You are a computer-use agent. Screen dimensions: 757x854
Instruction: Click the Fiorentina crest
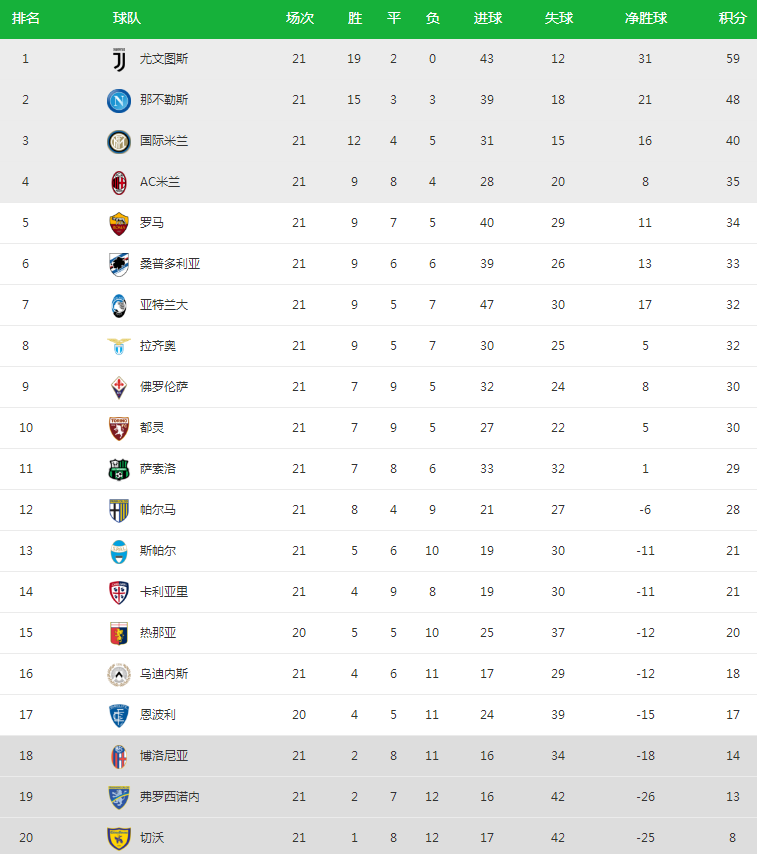coord(119,387)
